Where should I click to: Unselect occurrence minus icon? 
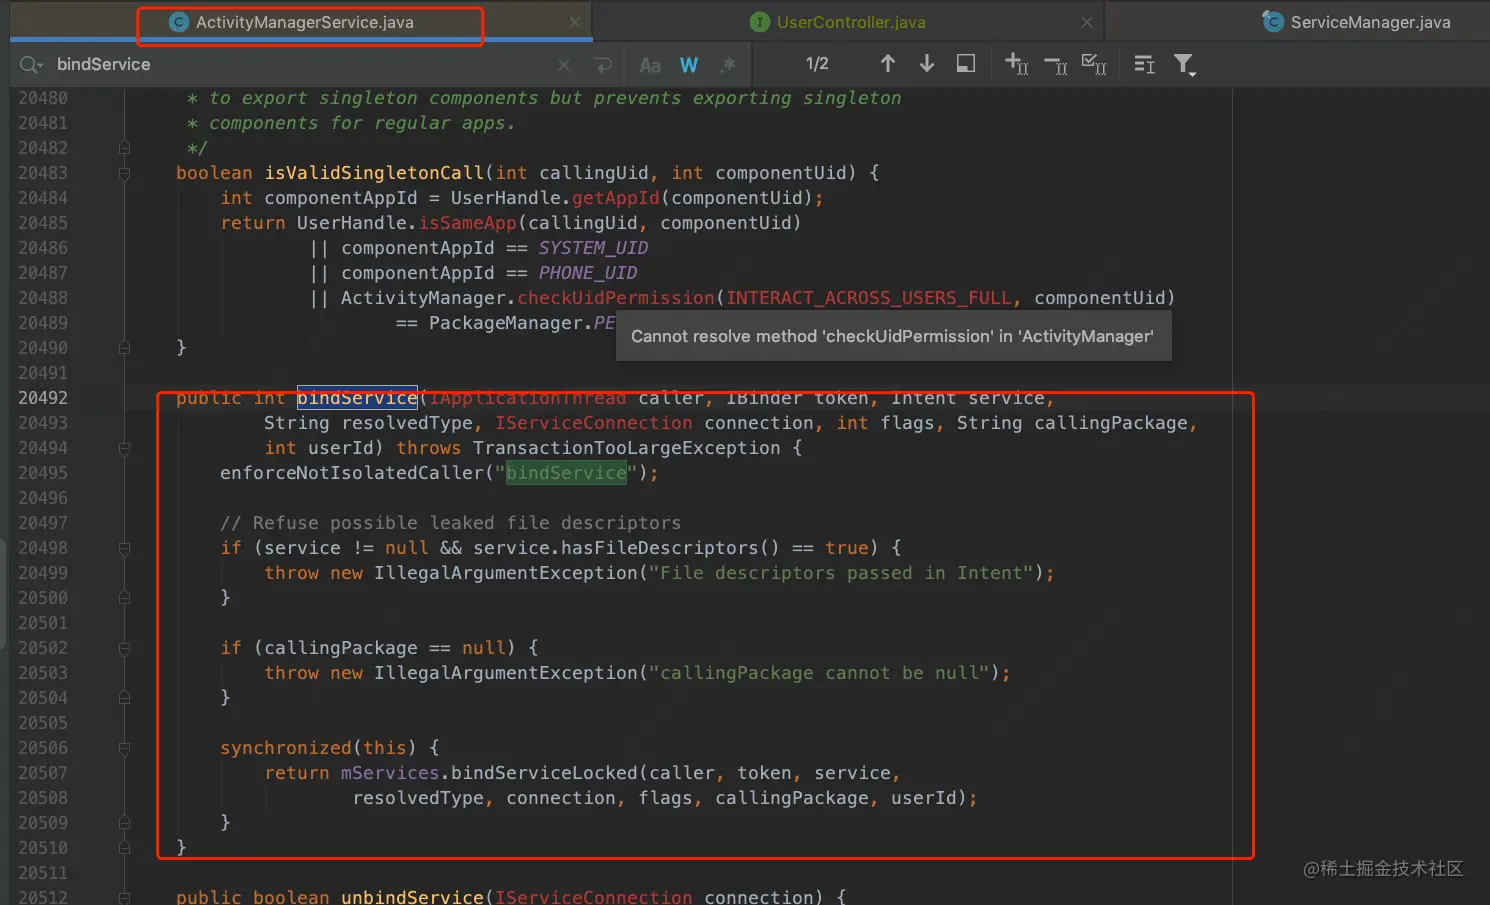click(1055, 65)
